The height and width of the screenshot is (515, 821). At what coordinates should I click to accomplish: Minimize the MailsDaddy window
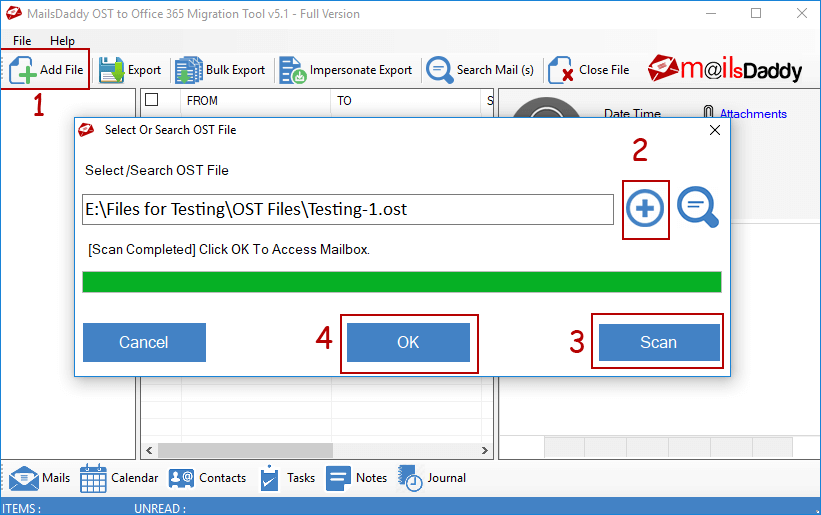tap(711, 14)
